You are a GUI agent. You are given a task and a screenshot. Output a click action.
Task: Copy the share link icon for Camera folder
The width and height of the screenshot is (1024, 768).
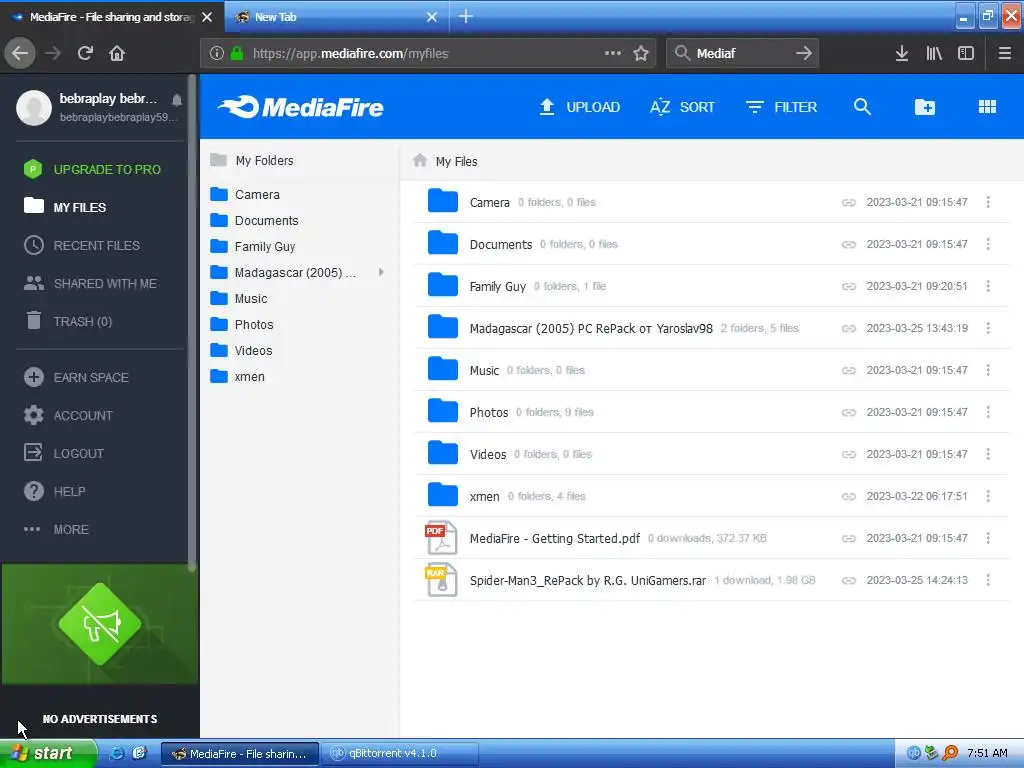[848, 202]
